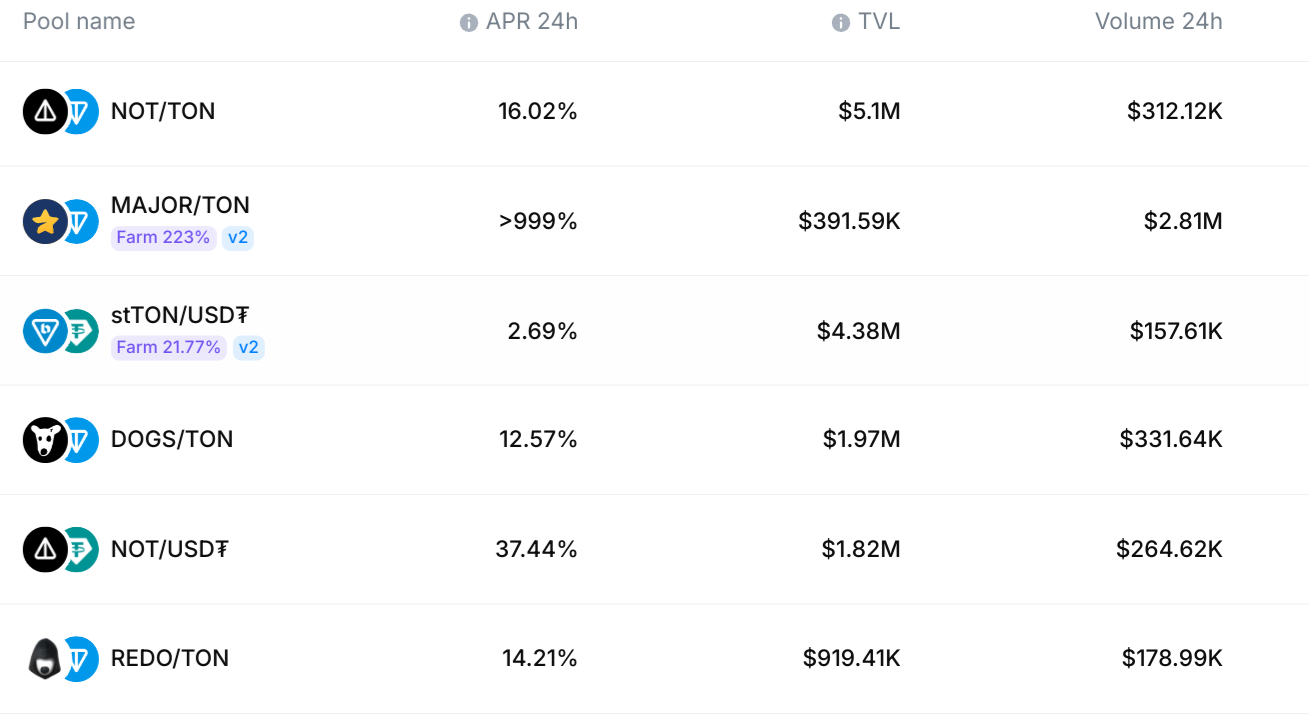The height and width of the screenshot is (717, 1309).
Task: Click the REDO hooded token icon
Action: tap(43, 659)
